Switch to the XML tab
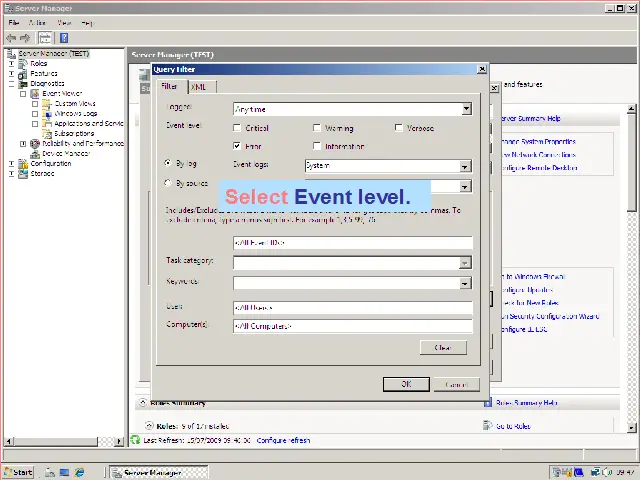The image size is (640, 480). (x=198, y=87)
